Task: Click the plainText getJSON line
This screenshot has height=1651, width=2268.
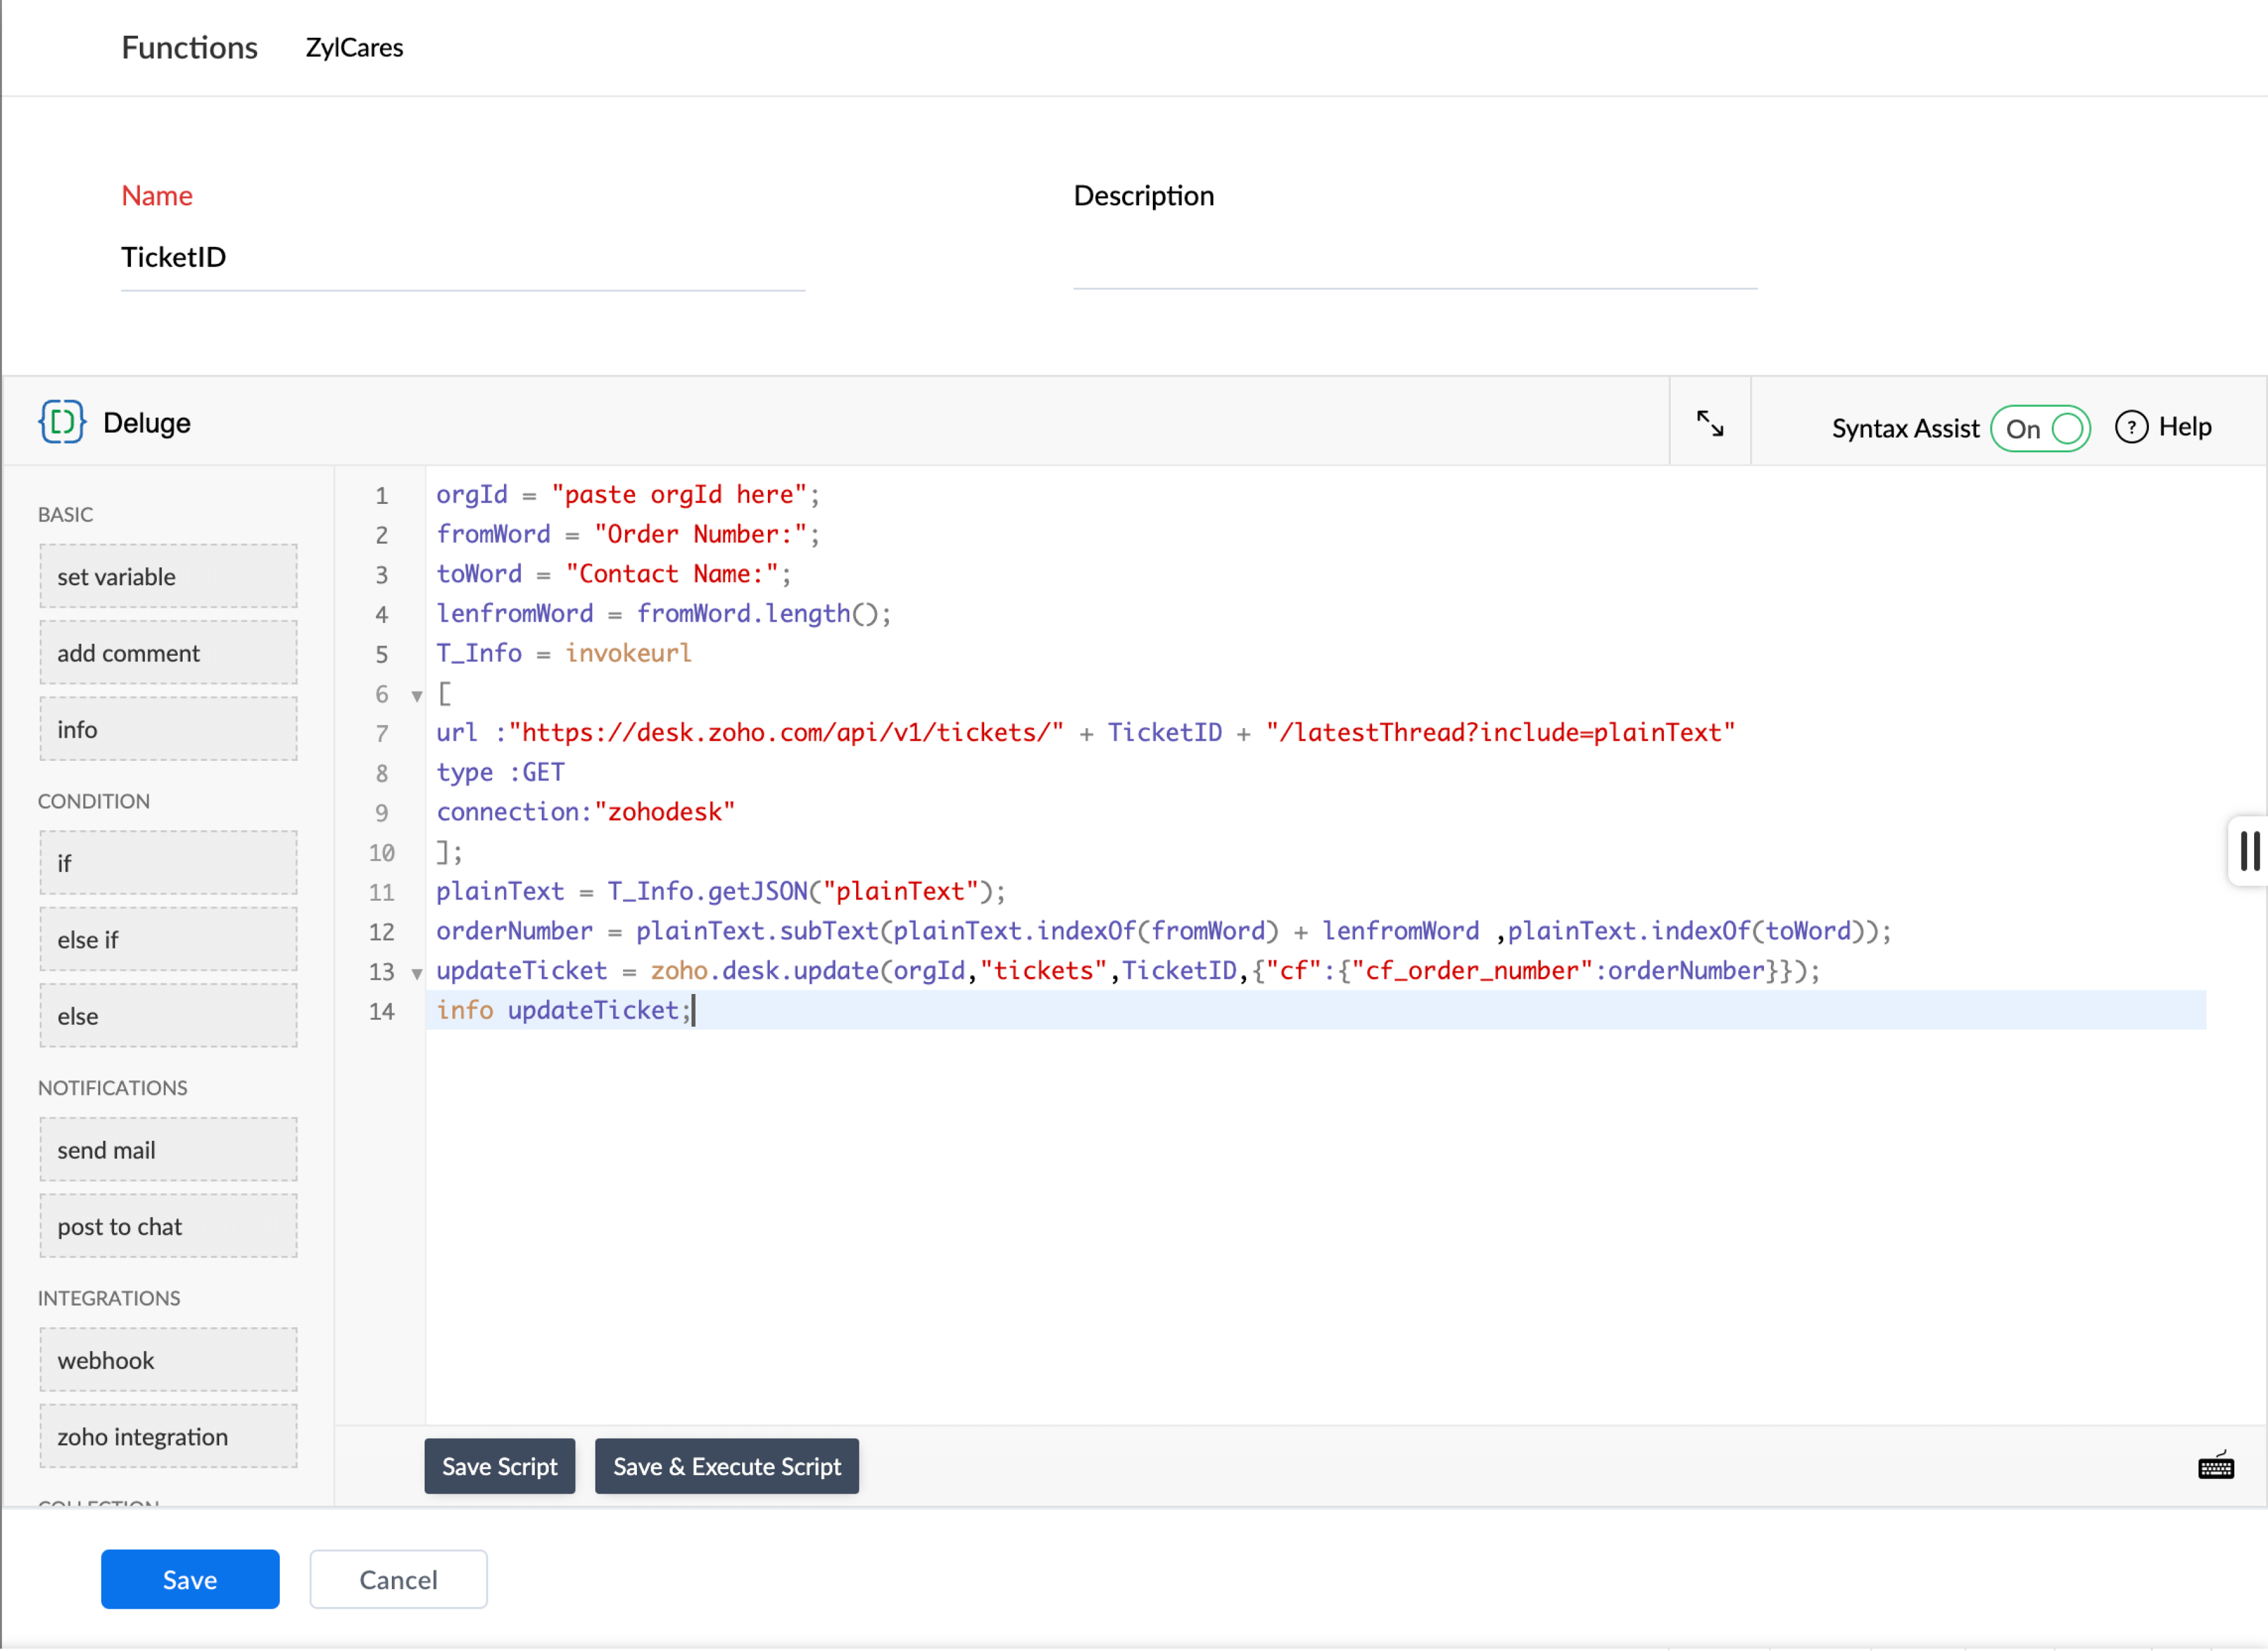Action: point(721,891)
